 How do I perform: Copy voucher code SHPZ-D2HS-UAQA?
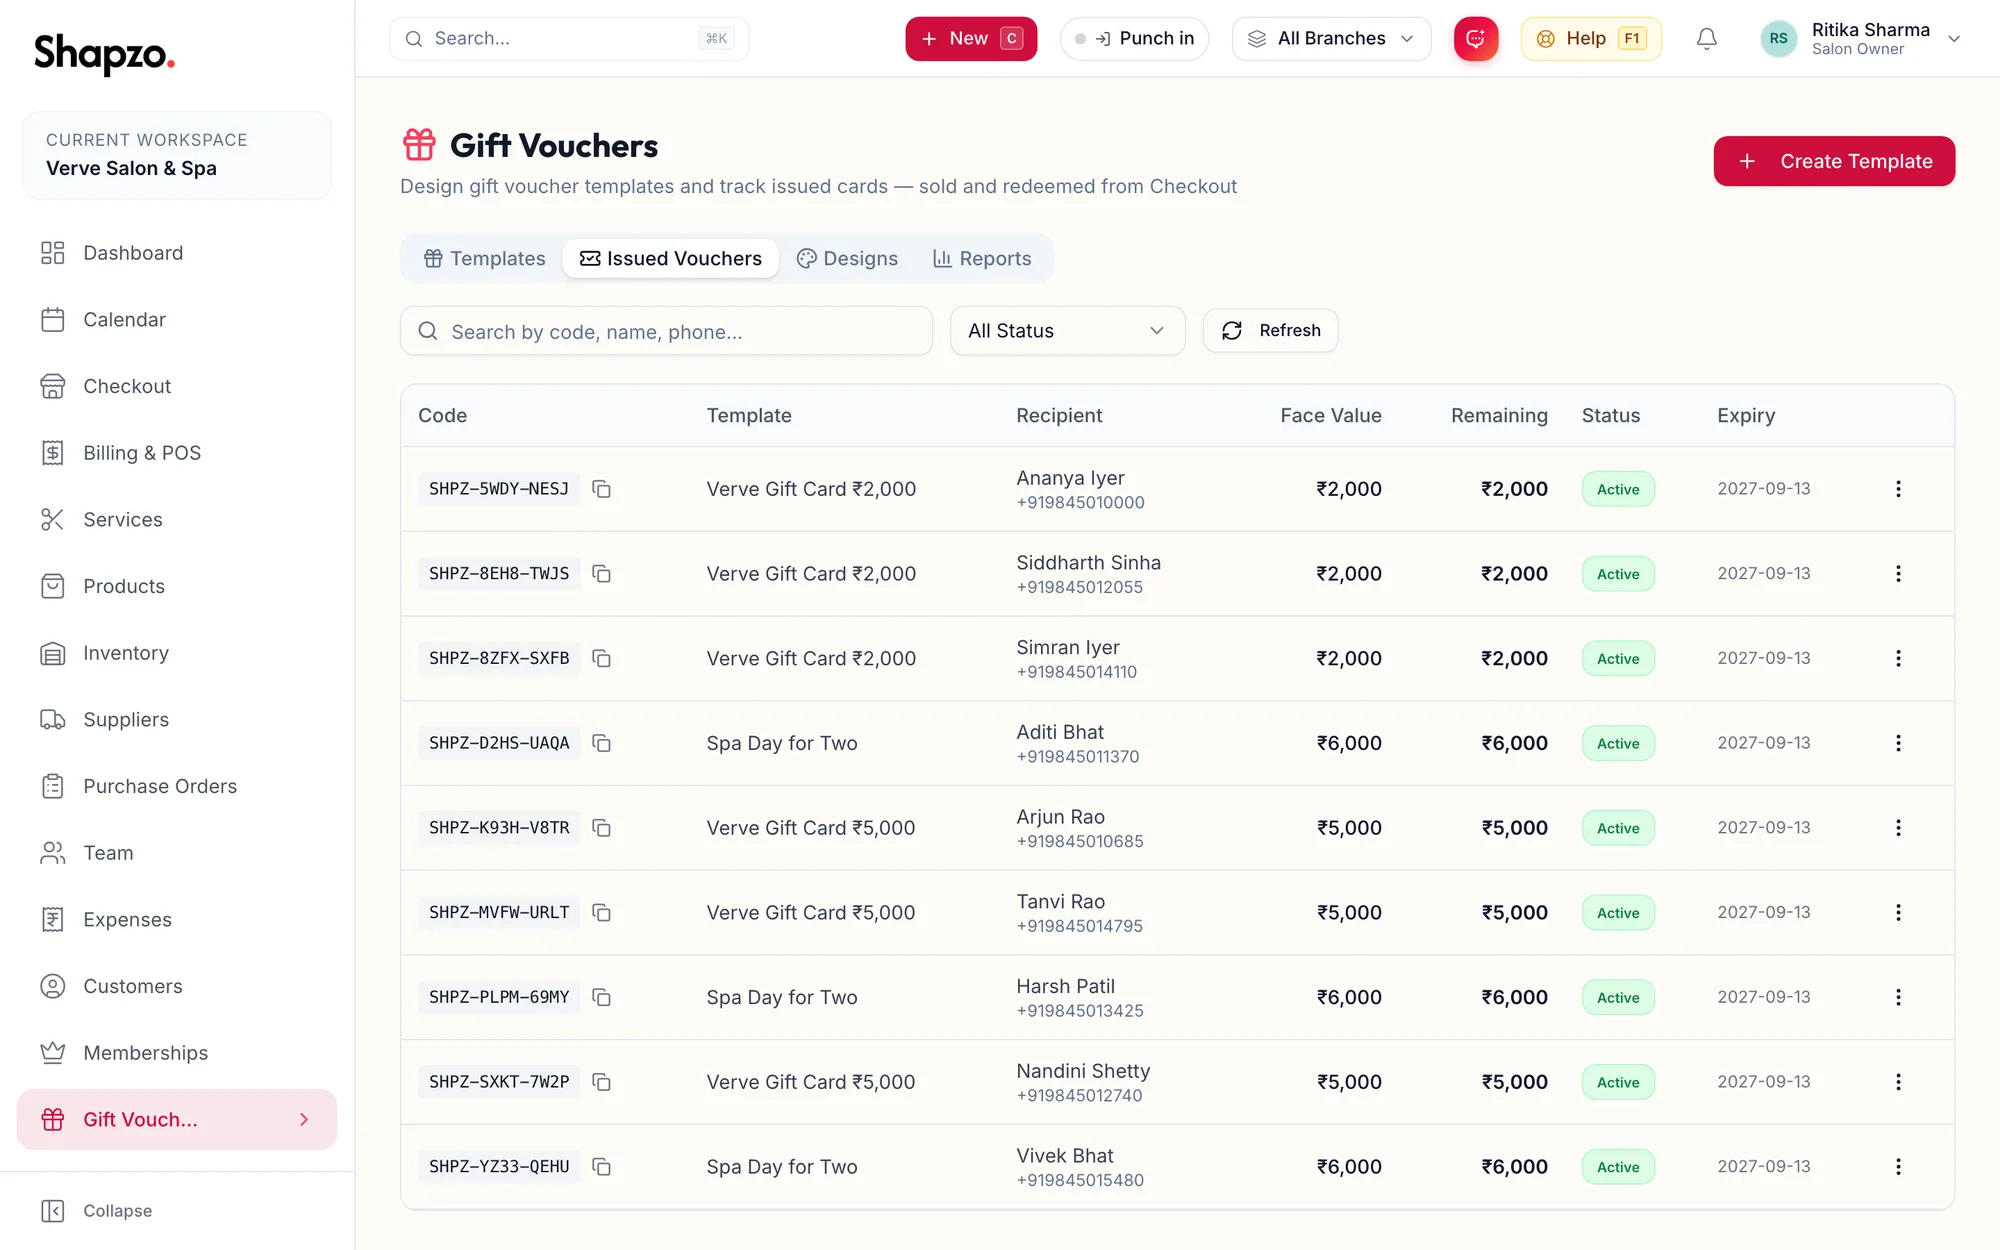click(x=601, y=743)
